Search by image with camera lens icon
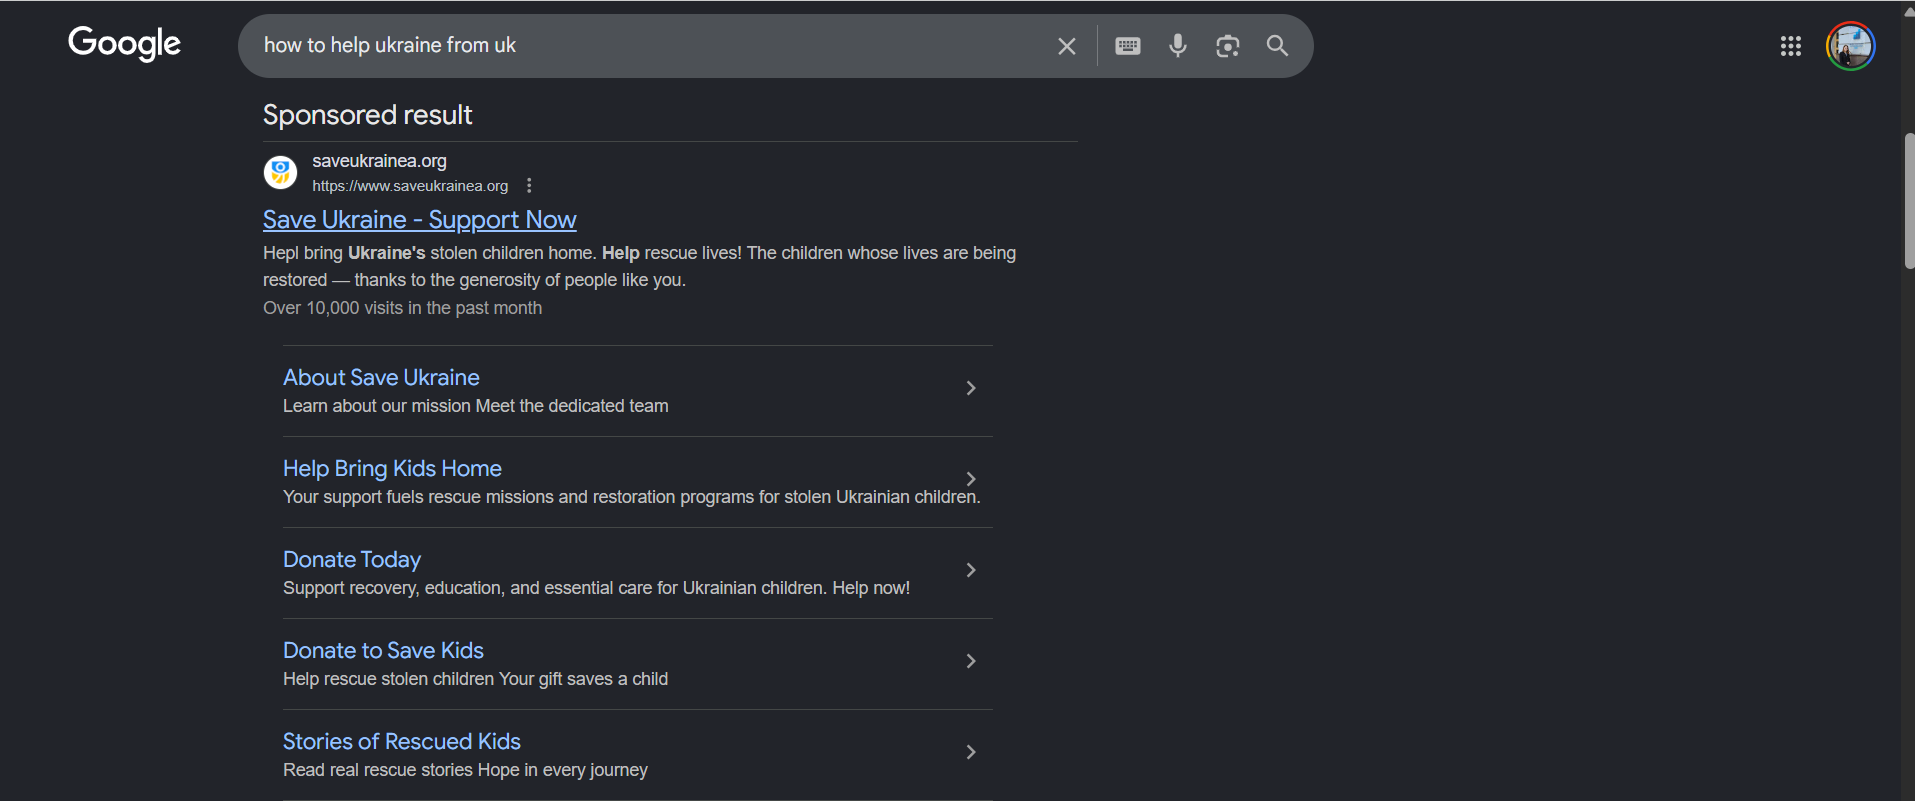 click(x=1228, y=46)
